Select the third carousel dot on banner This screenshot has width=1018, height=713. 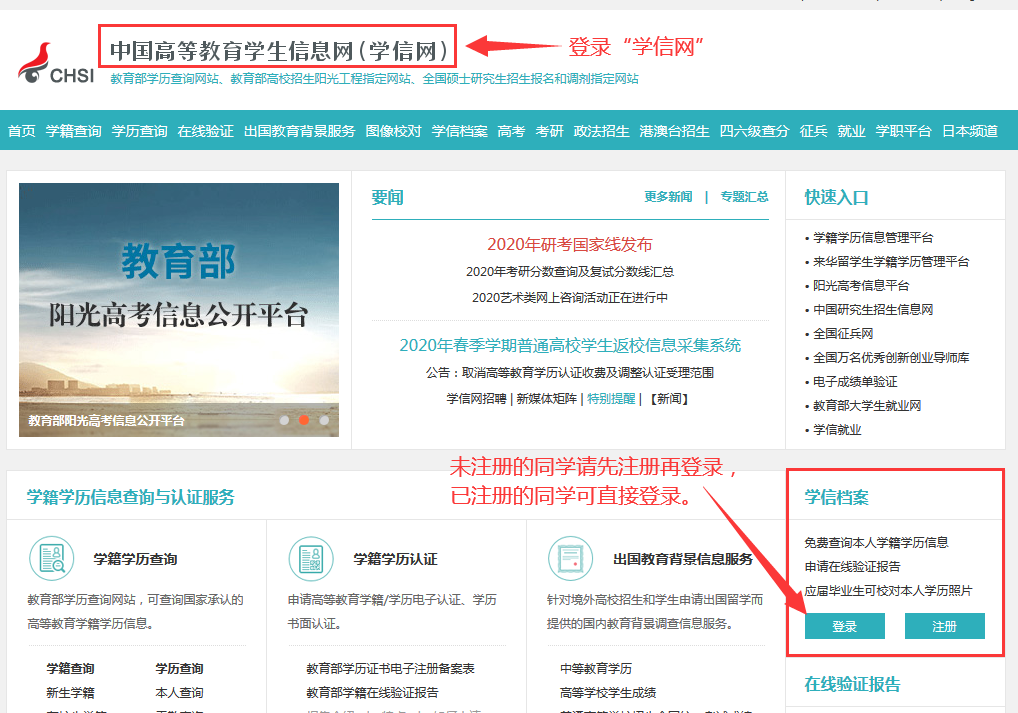[x=324, y=420]
